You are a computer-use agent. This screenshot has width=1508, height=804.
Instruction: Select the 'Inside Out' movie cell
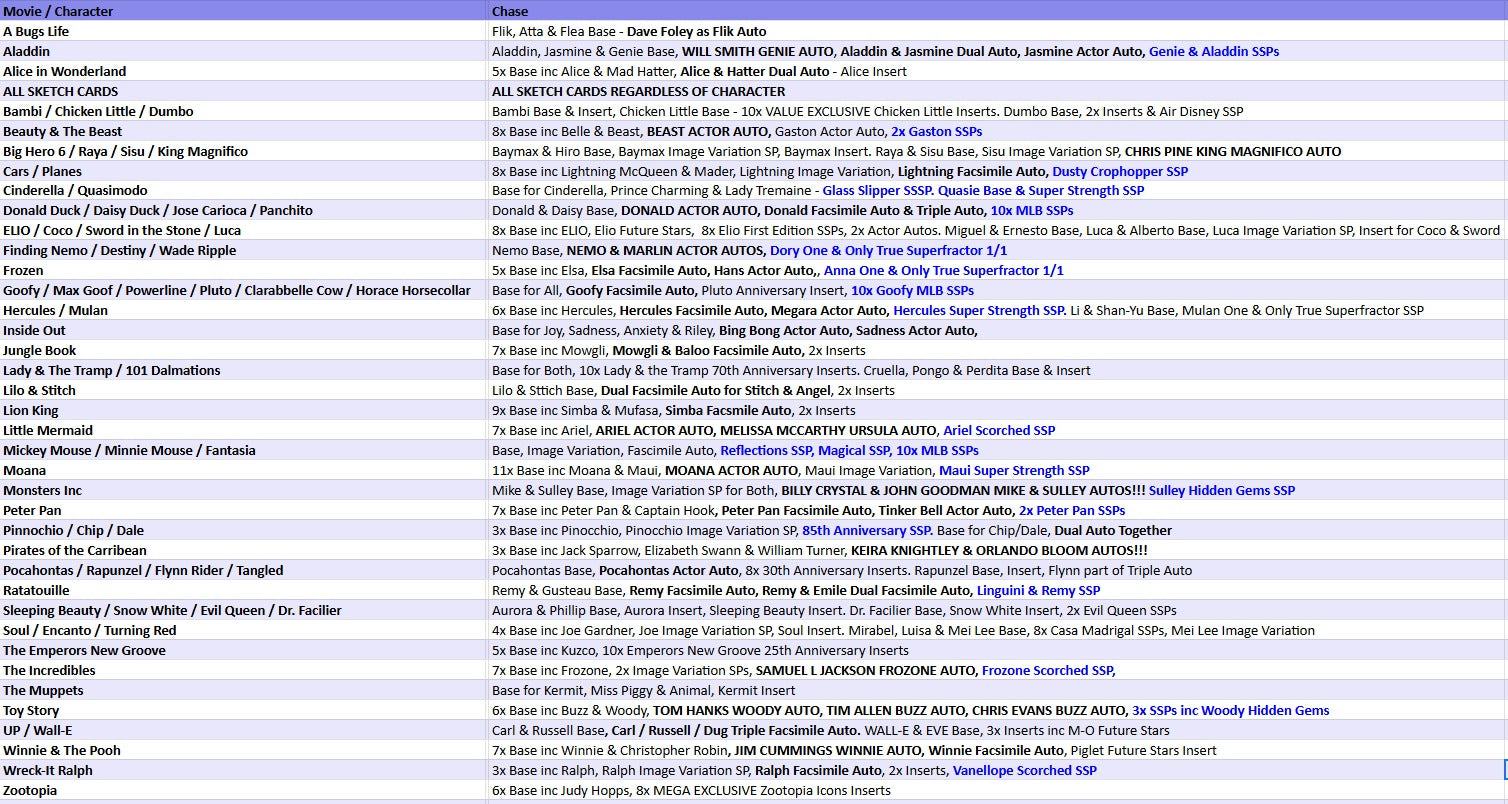click(34, 330)
